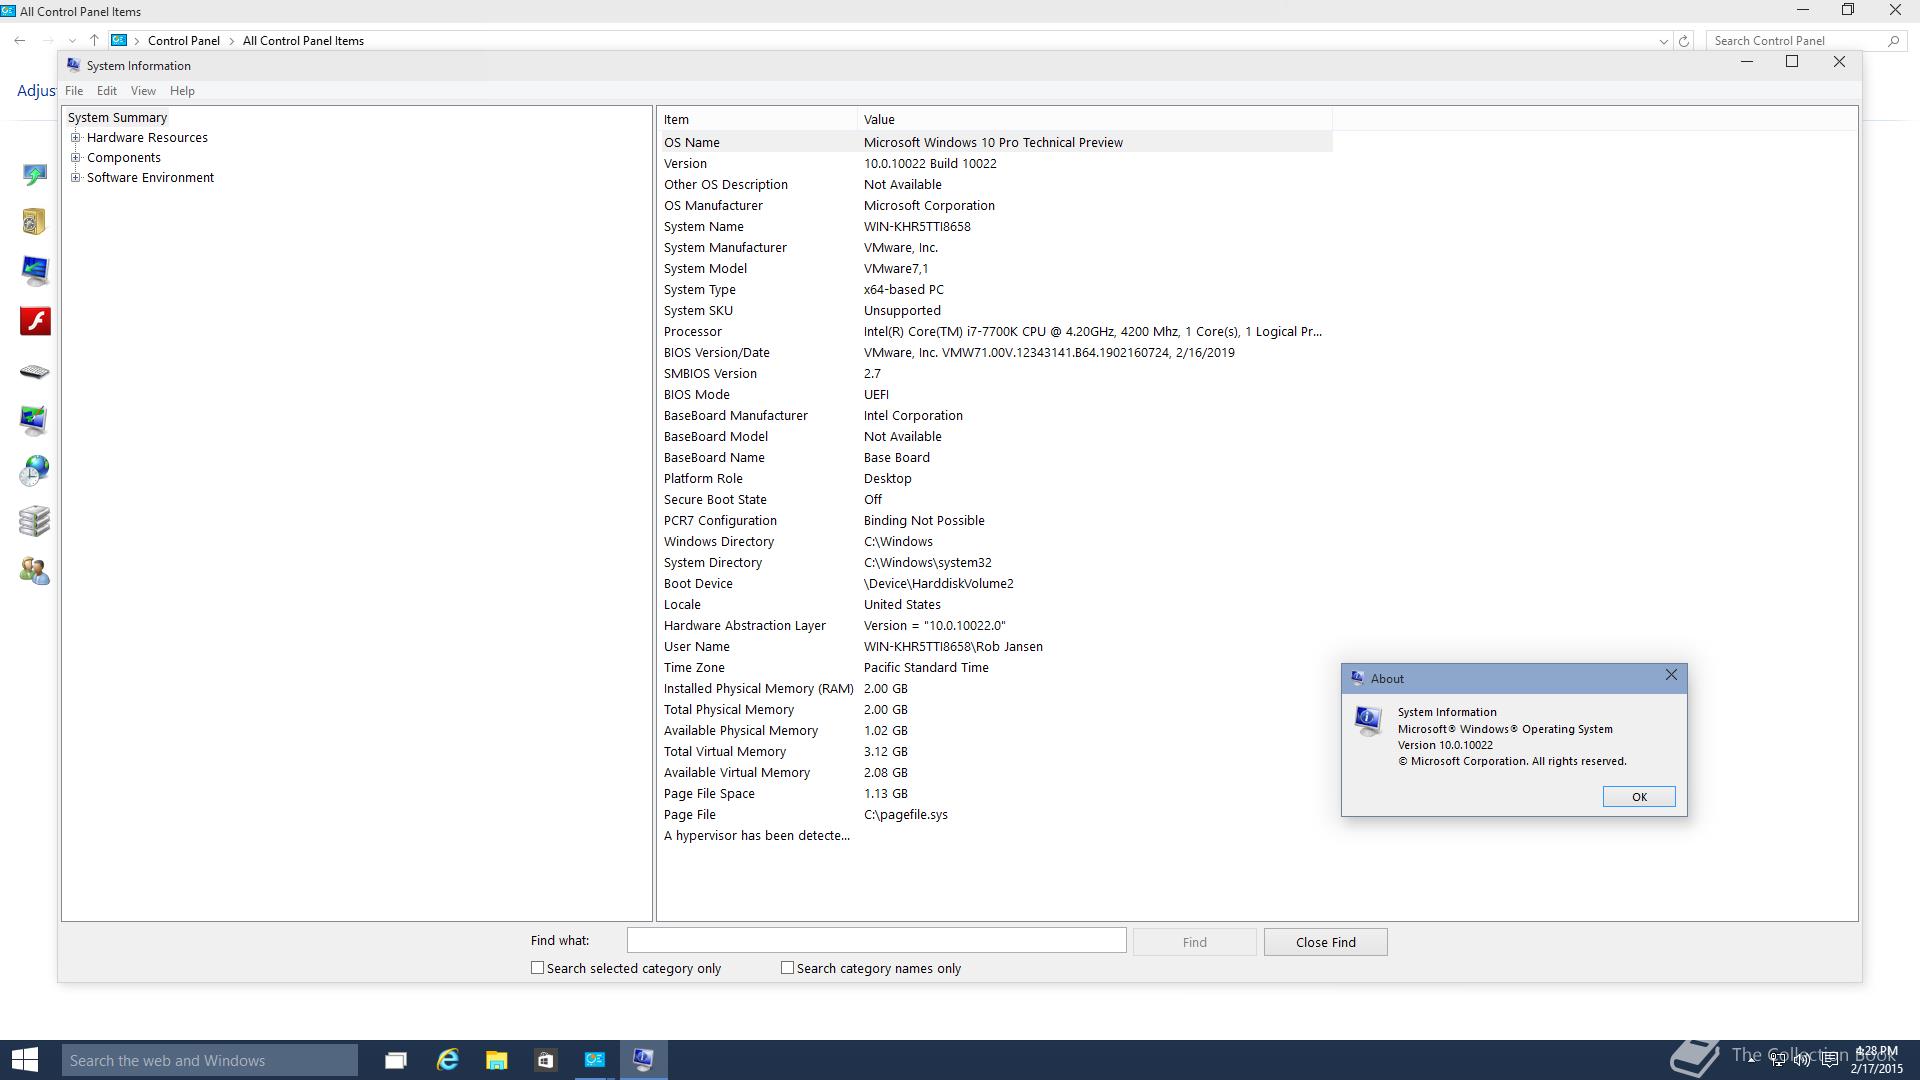Open recent locations dropdown arrow
1920x1080 pixels.
[x=72, y=41]
